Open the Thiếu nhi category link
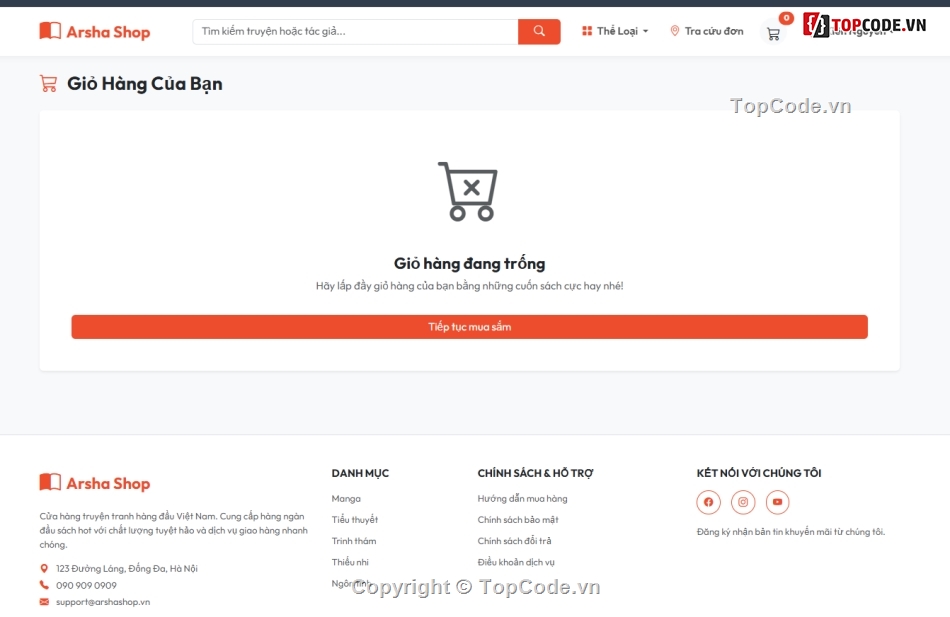The image size is (950, 617). (350, 562)
